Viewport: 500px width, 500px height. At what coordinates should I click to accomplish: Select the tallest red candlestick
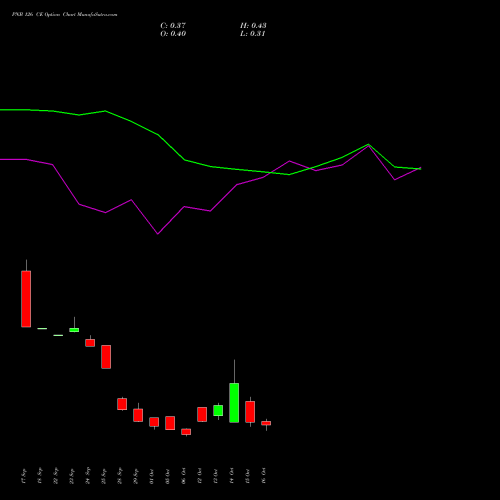tap(26, 299)
